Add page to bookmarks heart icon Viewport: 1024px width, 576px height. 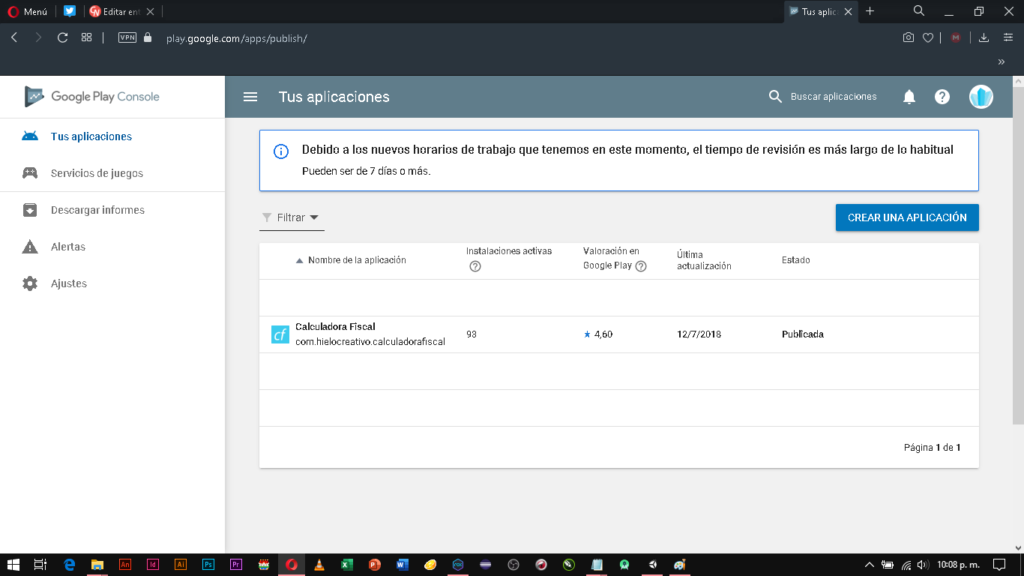927,38
